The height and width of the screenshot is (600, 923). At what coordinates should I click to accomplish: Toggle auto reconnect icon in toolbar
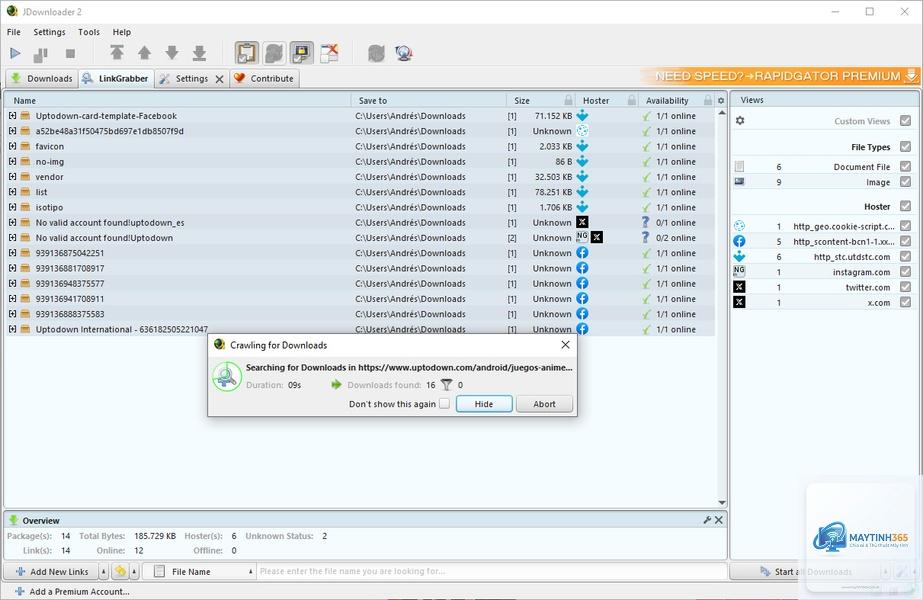[x=274, y=53]
